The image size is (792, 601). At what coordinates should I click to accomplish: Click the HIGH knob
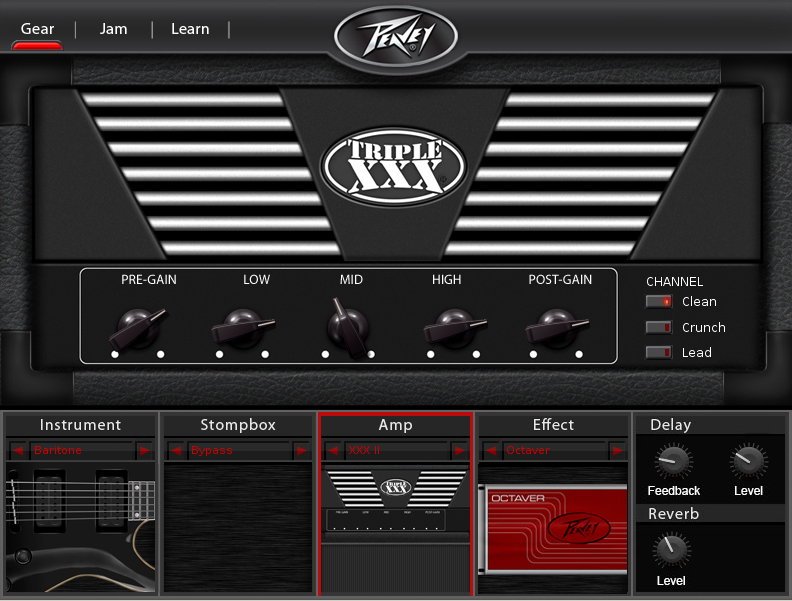pyautogui.click(x=455, y=328)
